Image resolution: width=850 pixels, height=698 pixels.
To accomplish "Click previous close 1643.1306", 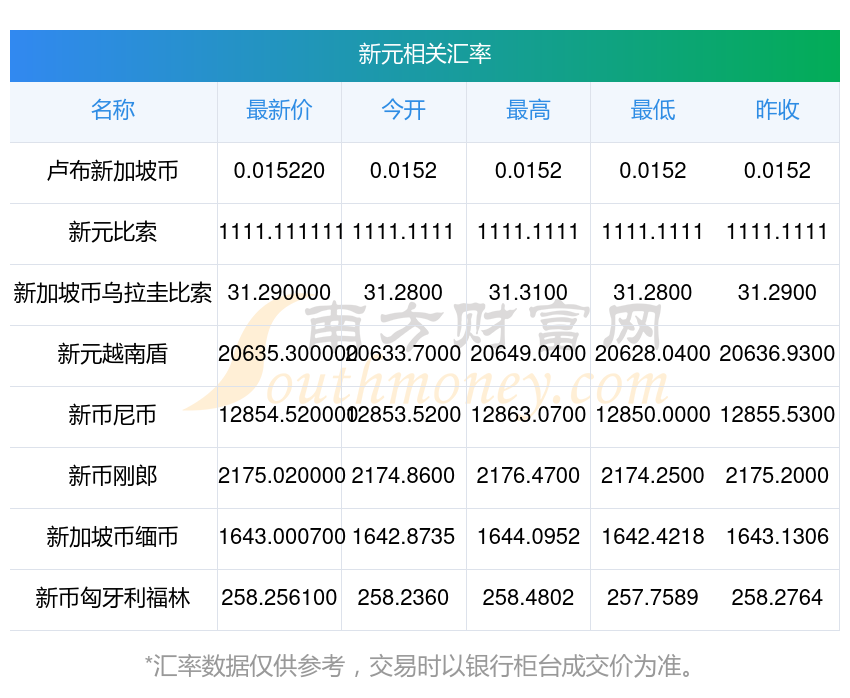I will 777,537.
